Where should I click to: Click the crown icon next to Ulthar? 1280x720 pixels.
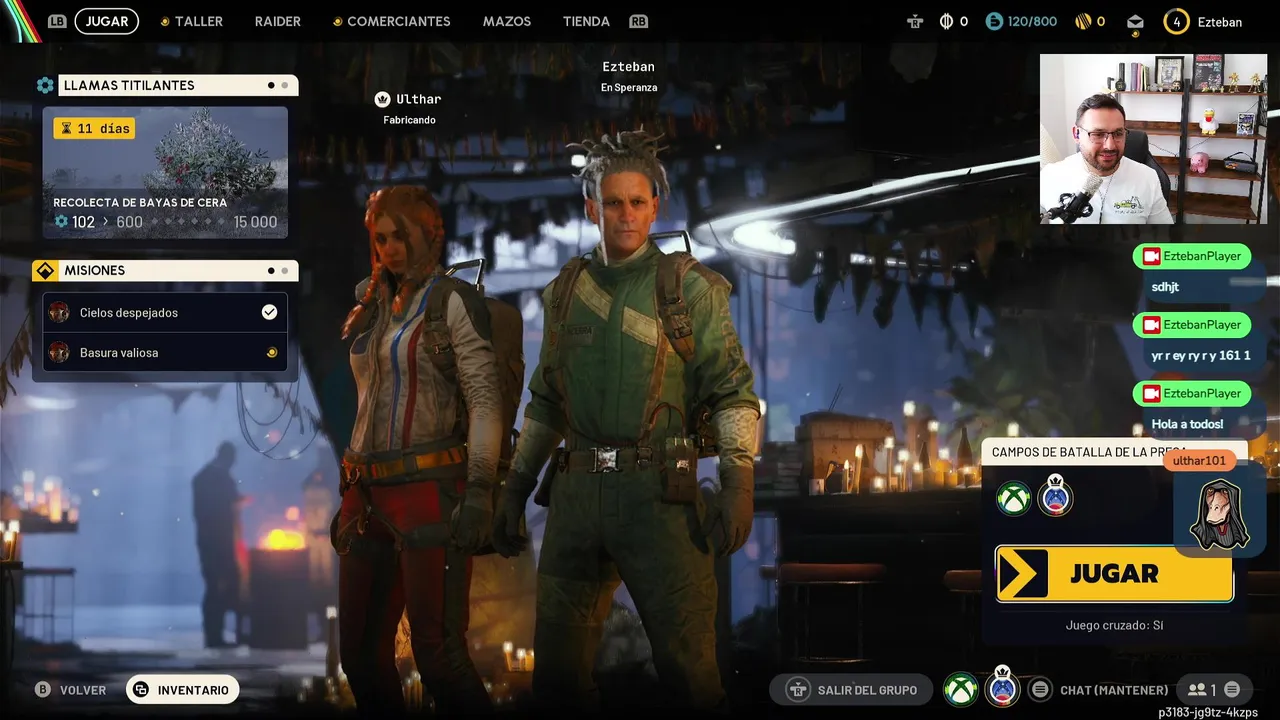(x=382, y=99)
